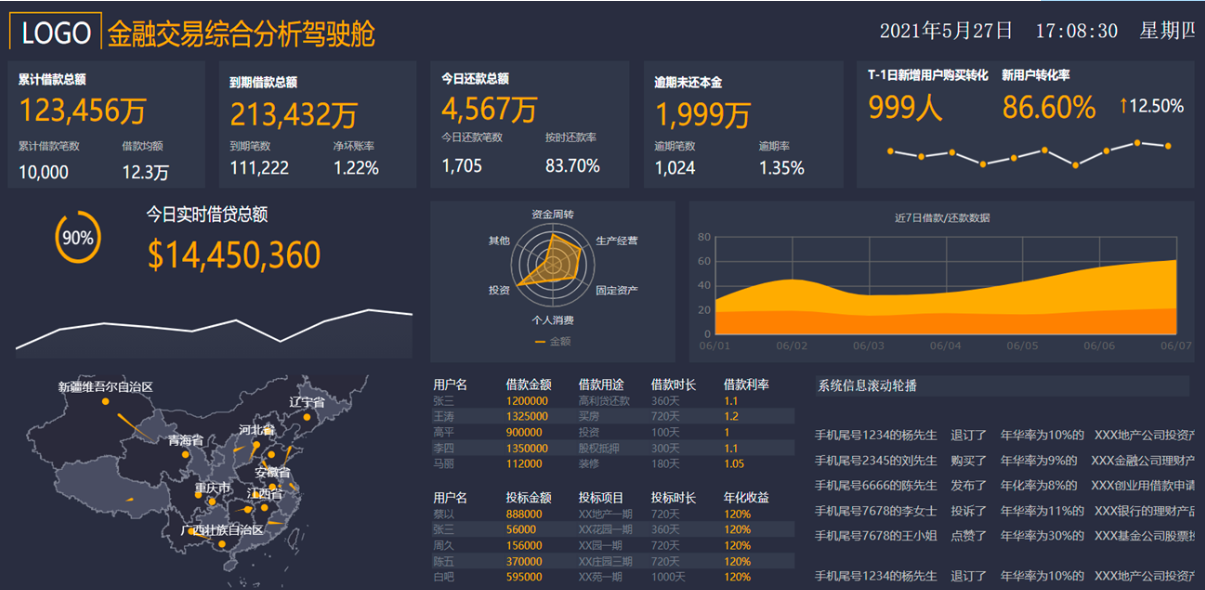Click the 1,705 repayment count value
Image resolution: width=1205 pixels, height=590 pixels.
461,165
